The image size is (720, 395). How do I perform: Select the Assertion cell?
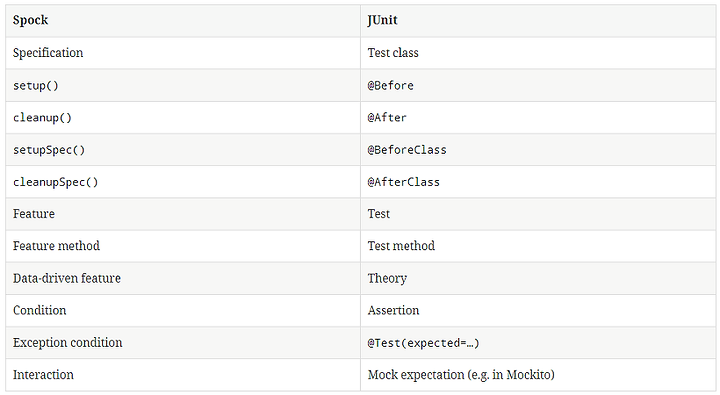pyautogui.click(x=538, y=310)
